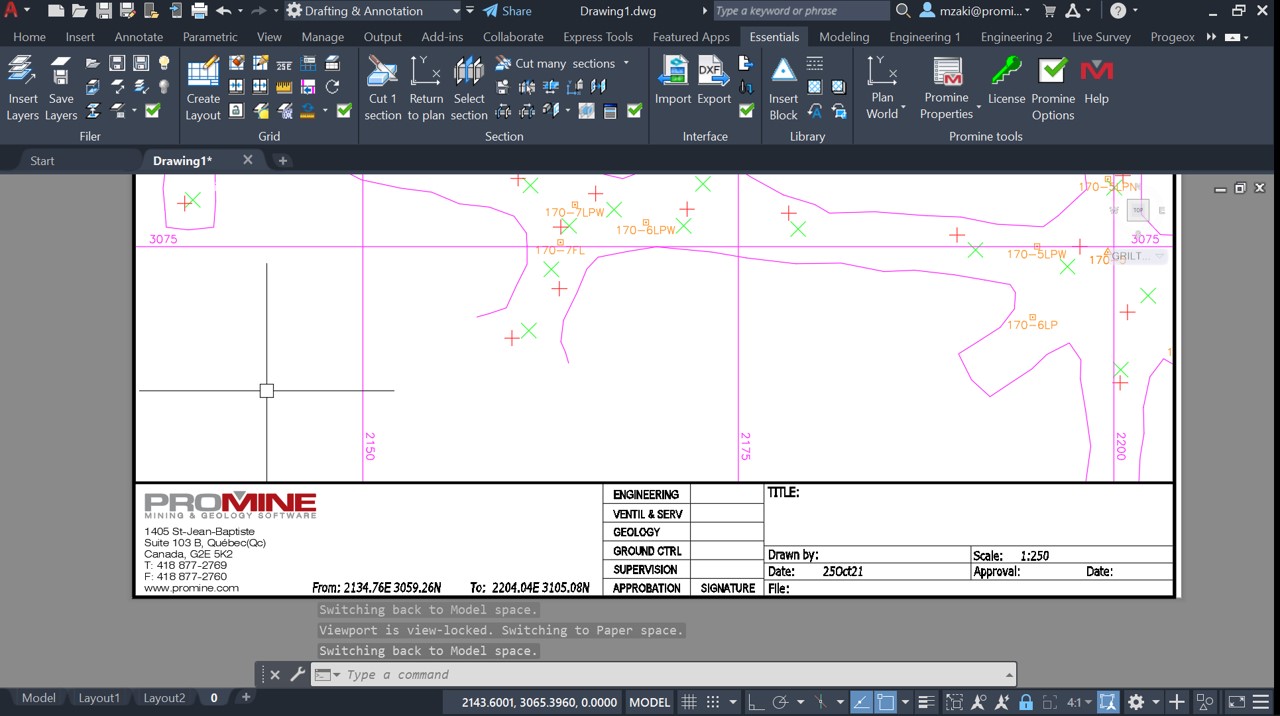Add a new drawing tab with plus button
This screenshot has width=1280, height=716.
(x=283, y=160)
